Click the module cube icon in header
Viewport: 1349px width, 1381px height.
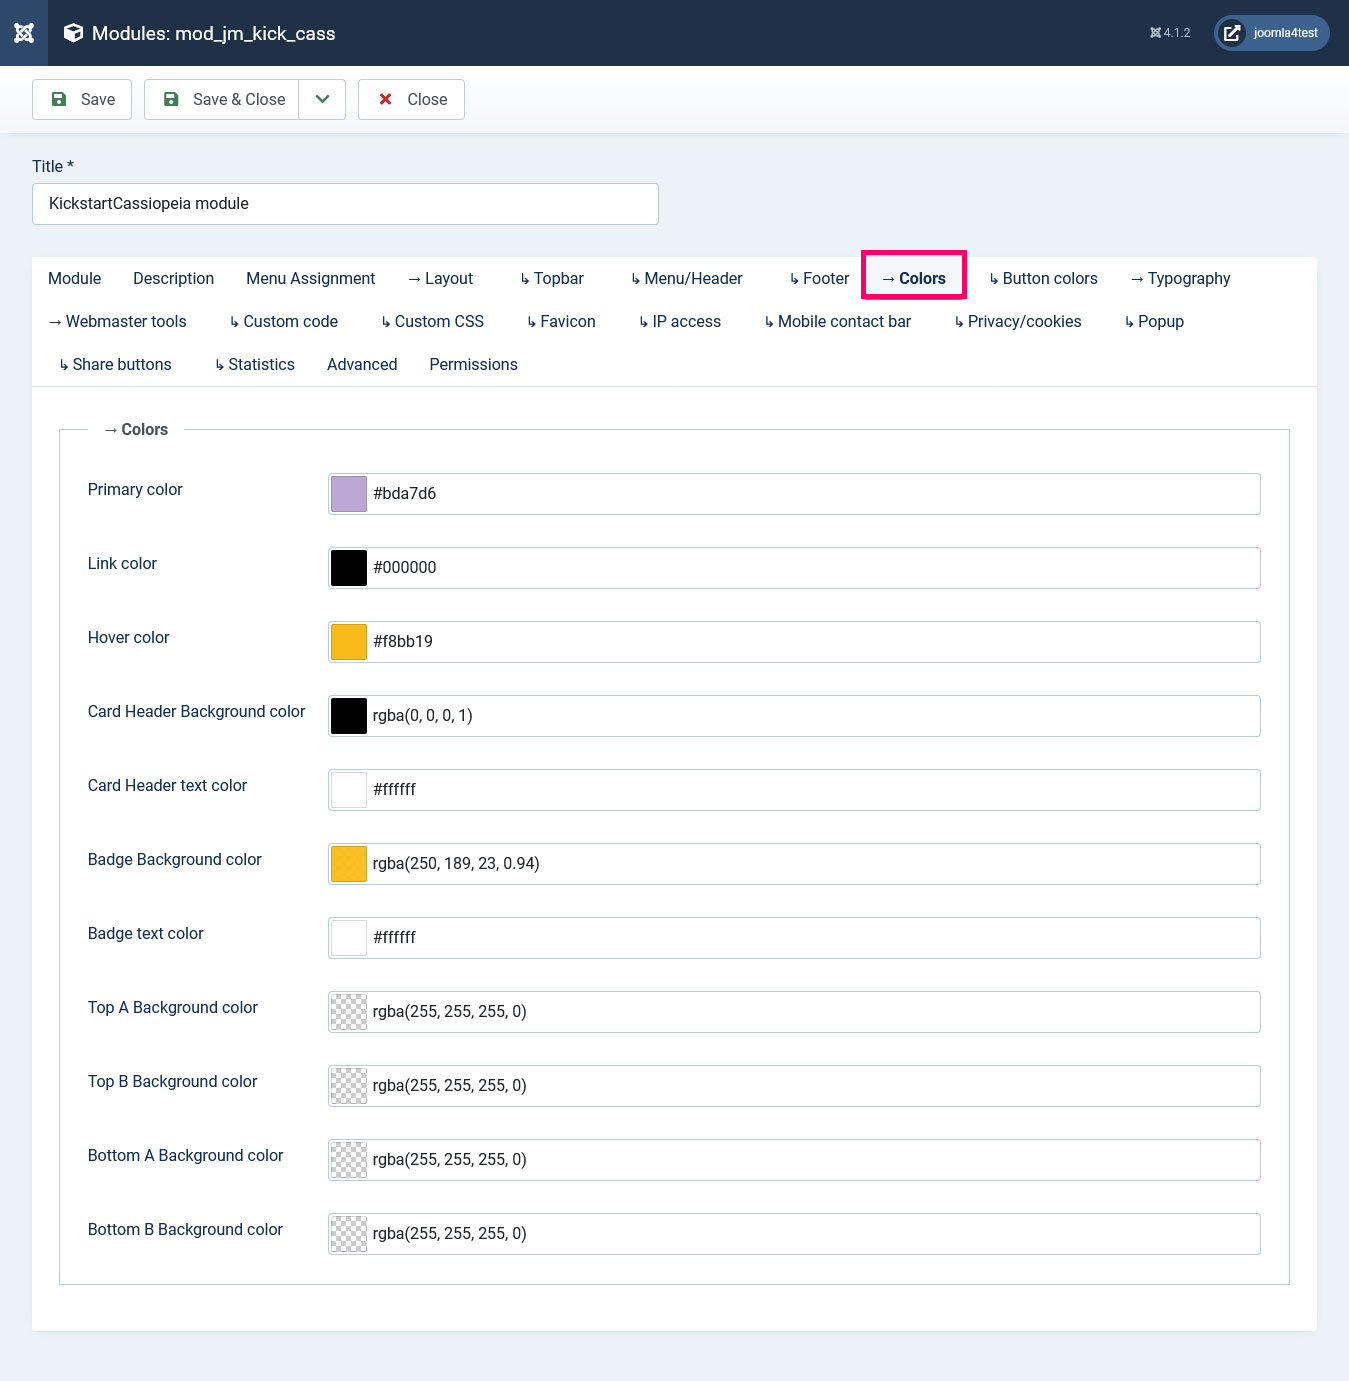pyautogui.click(x=73, y=33)
